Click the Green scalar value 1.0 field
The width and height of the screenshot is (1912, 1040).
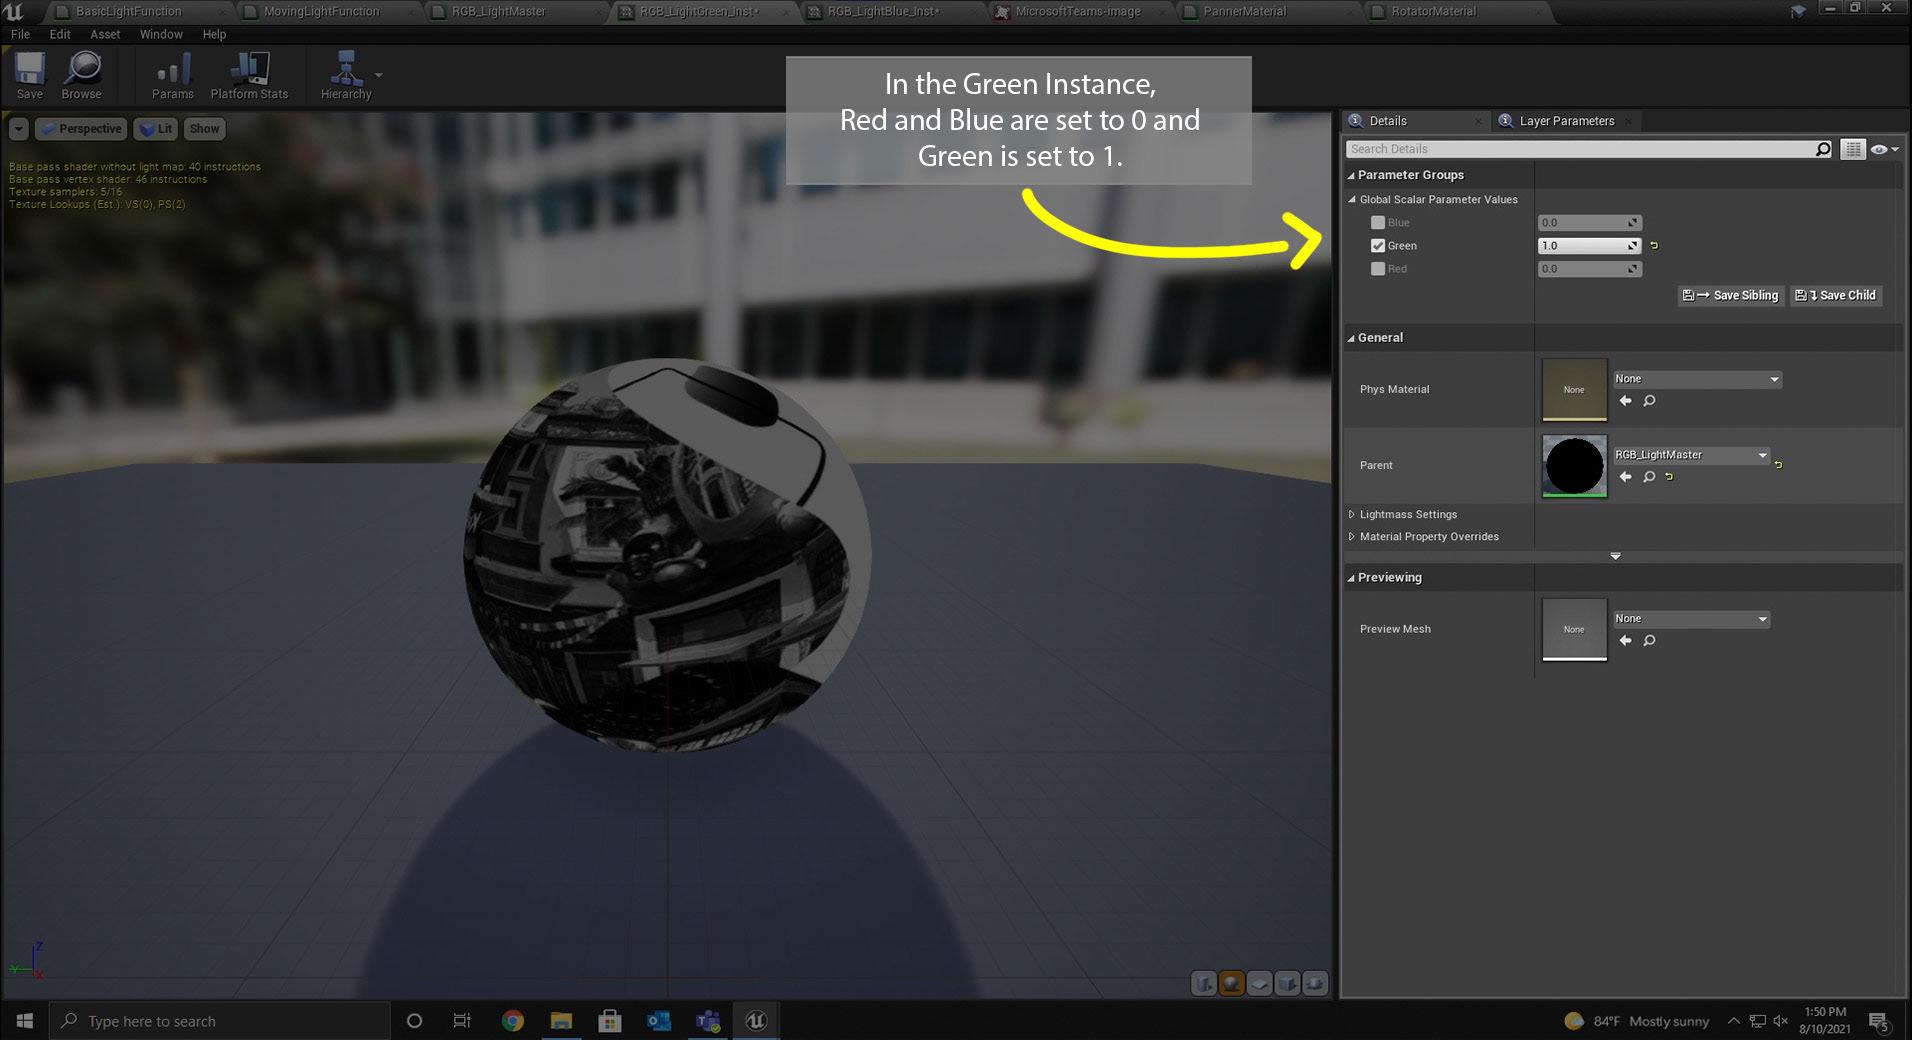(x=1589, y=246)
